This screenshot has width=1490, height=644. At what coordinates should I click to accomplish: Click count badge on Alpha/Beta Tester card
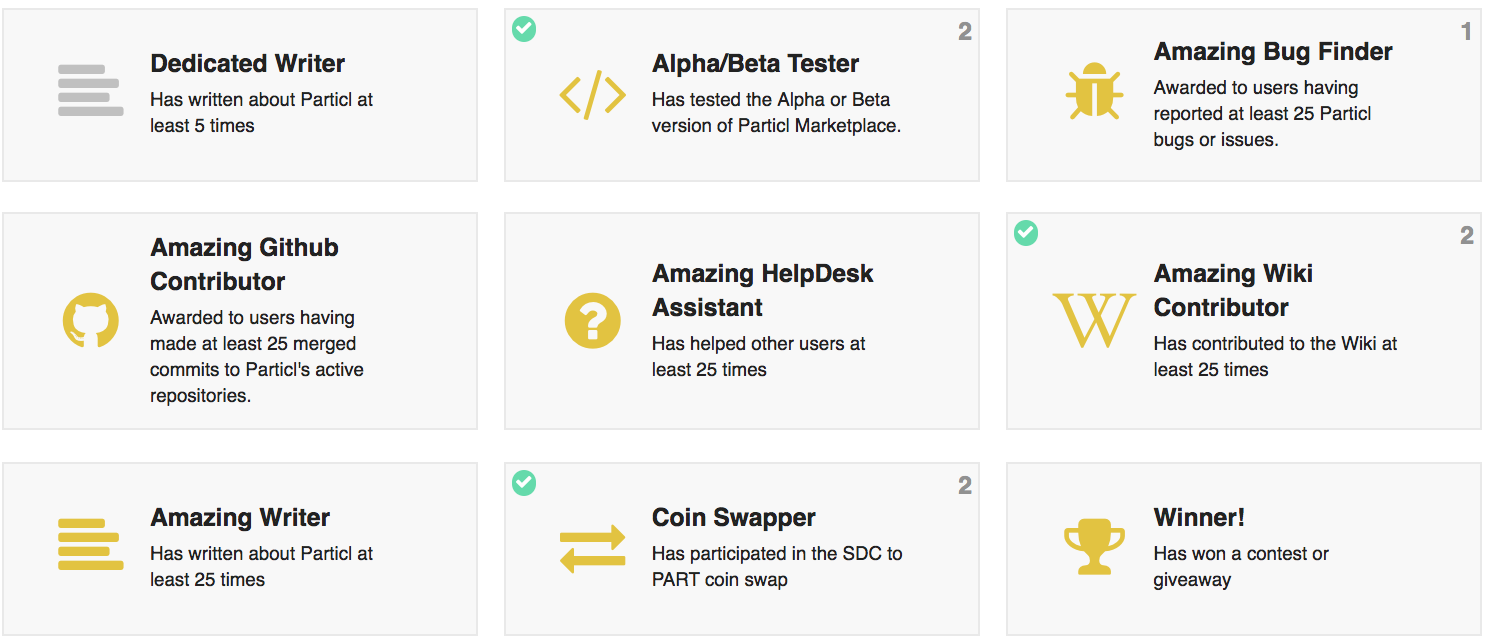coord(964,32)
